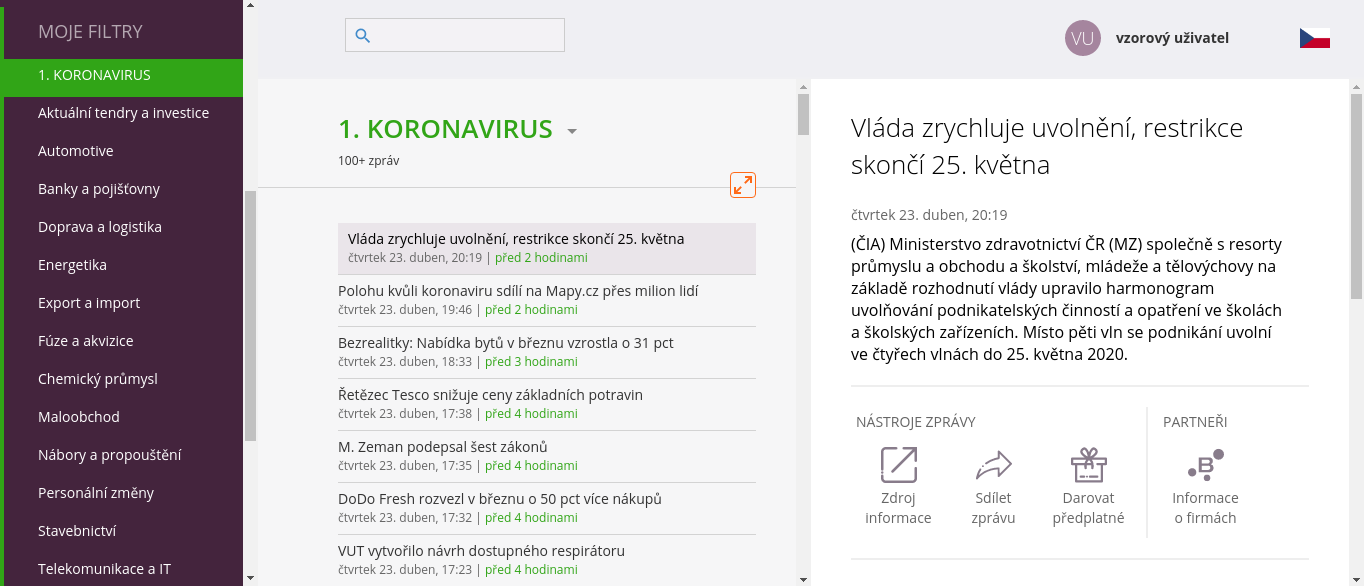Image resolution: width=1364 pixels, height=586 pixels.
Task: Click the news list vertical scrollbar
Action: (x=803, y=115)
